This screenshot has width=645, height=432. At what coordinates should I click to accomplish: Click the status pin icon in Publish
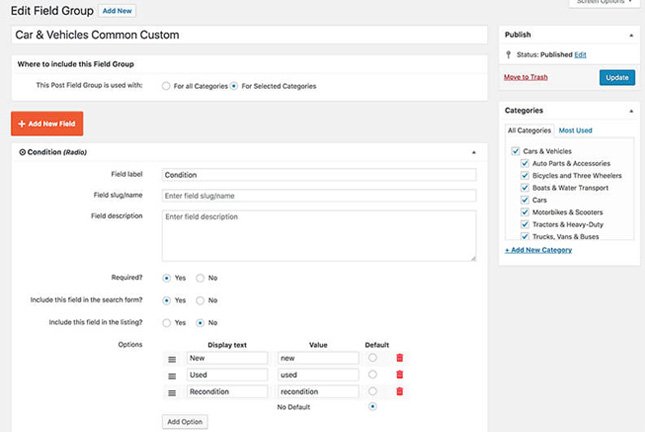click(x=508, y=55)
